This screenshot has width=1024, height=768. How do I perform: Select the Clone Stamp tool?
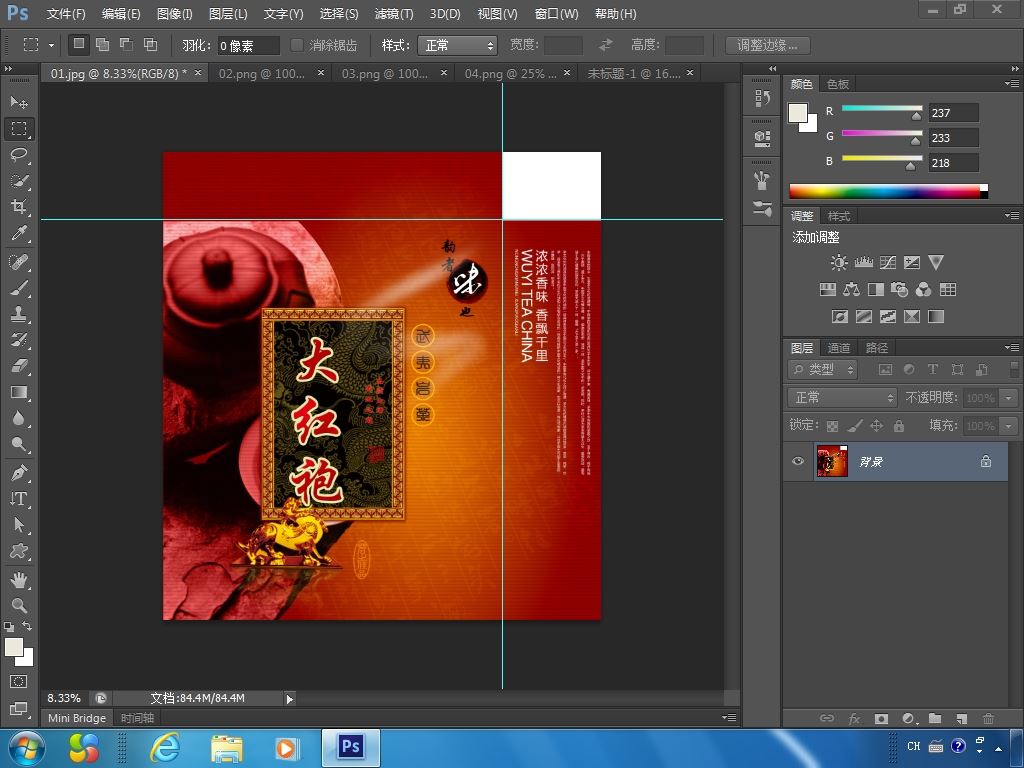19,314
